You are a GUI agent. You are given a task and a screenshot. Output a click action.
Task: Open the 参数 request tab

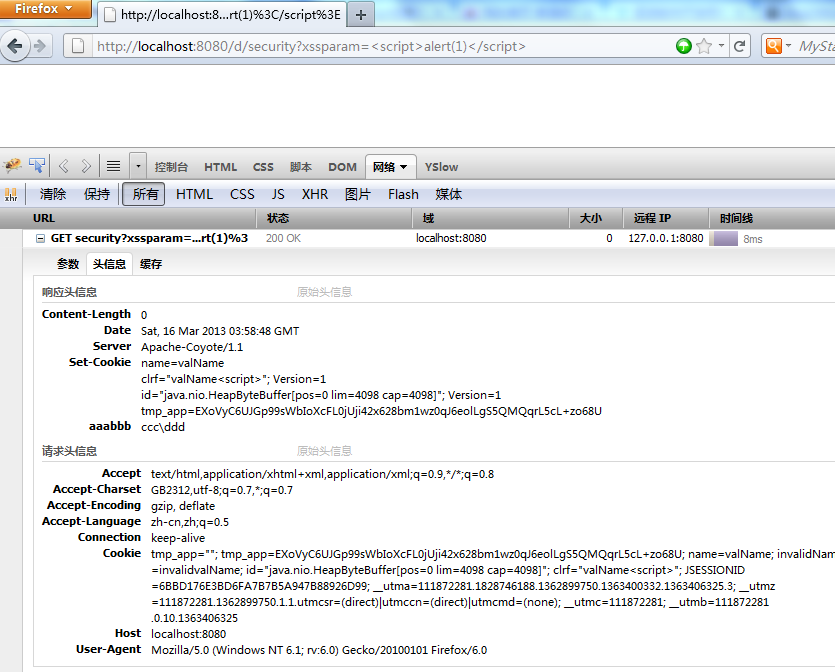68,264
